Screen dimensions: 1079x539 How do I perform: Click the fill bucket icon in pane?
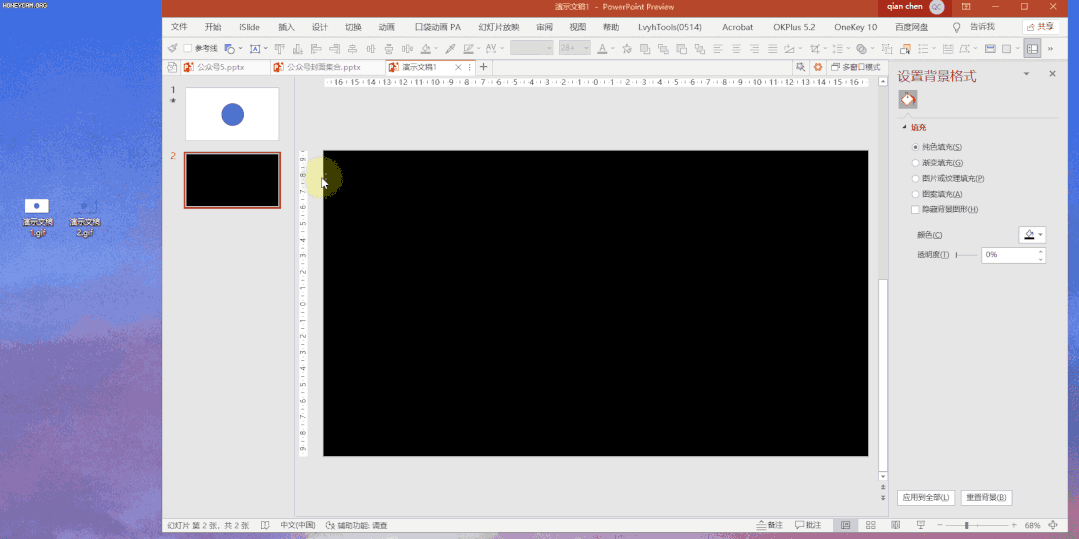(x=908, y=100)
